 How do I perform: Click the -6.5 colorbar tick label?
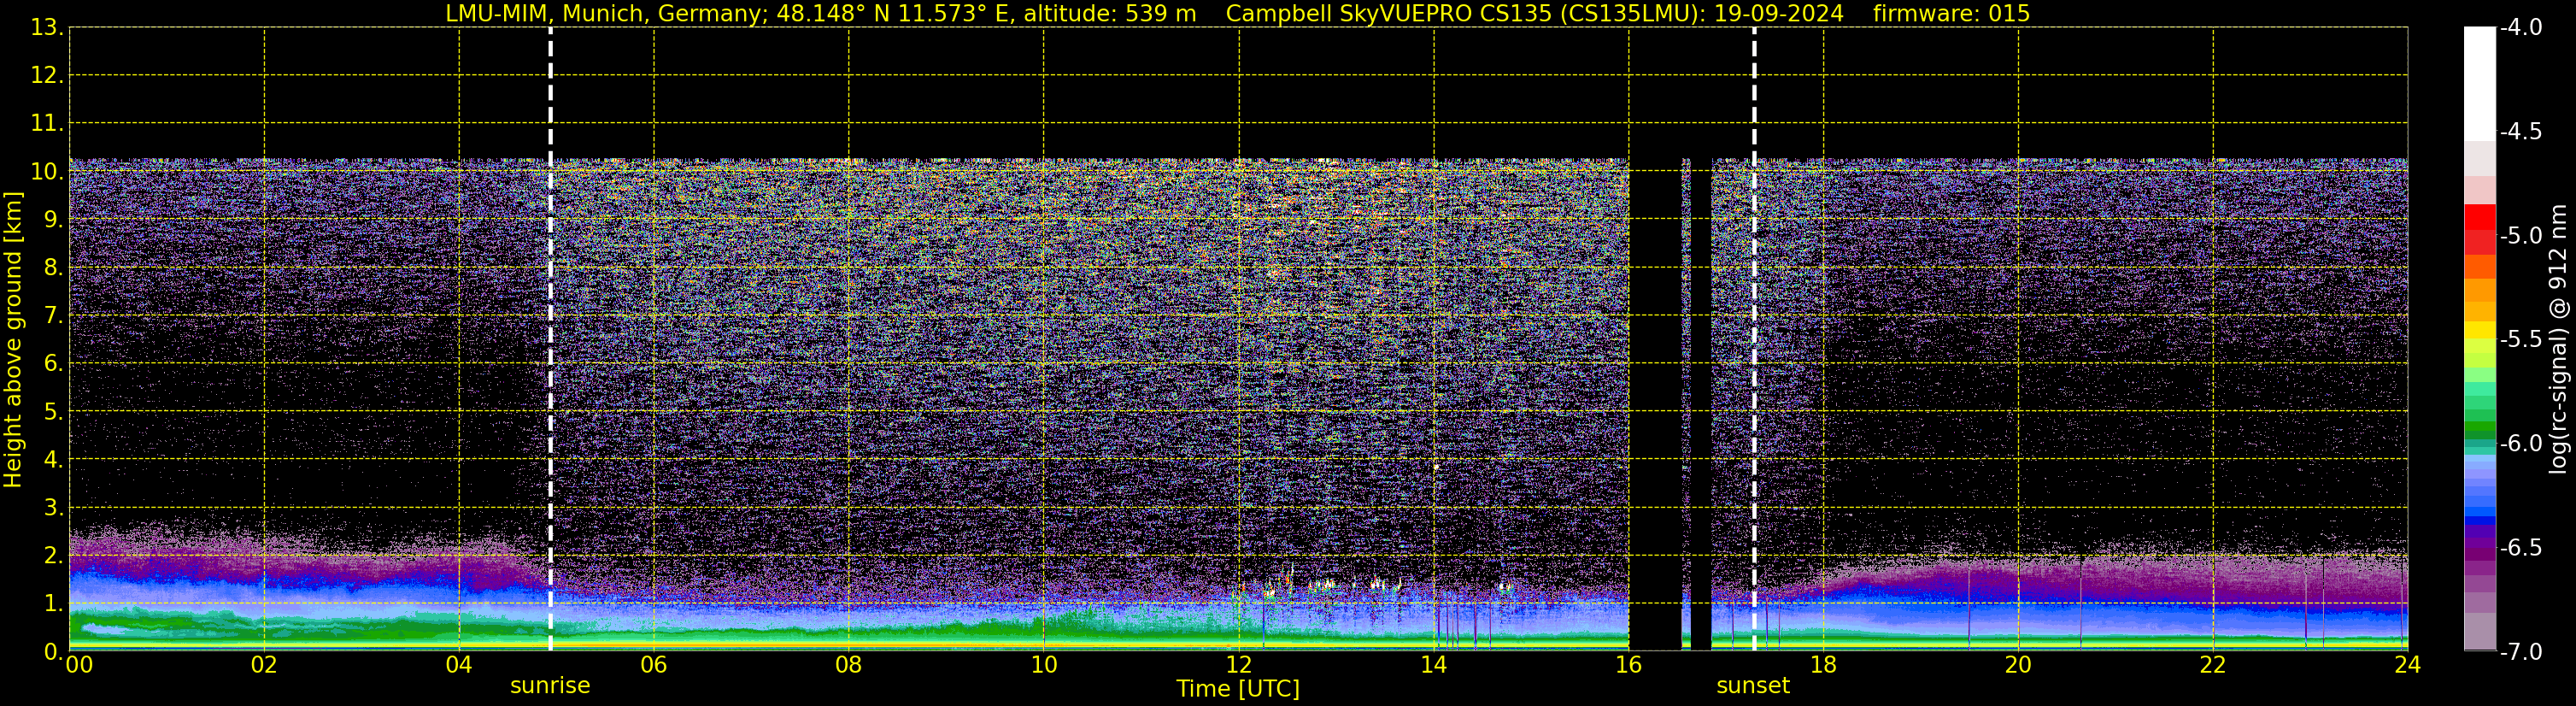point(2521,547)
